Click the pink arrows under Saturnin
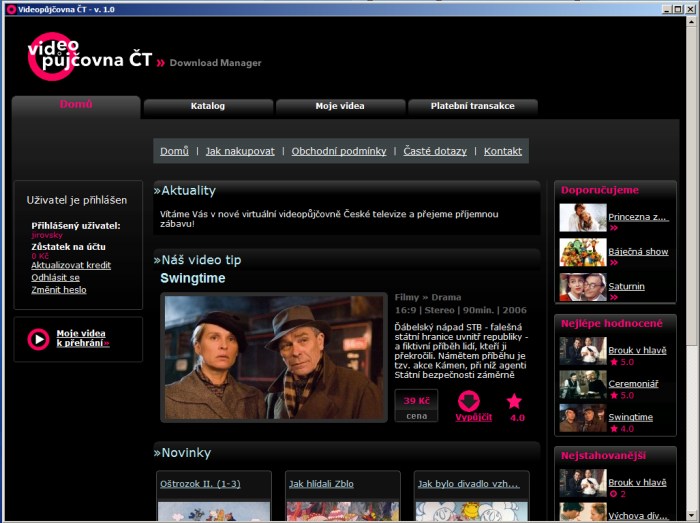The image size is (700, 523). [614, 297]
